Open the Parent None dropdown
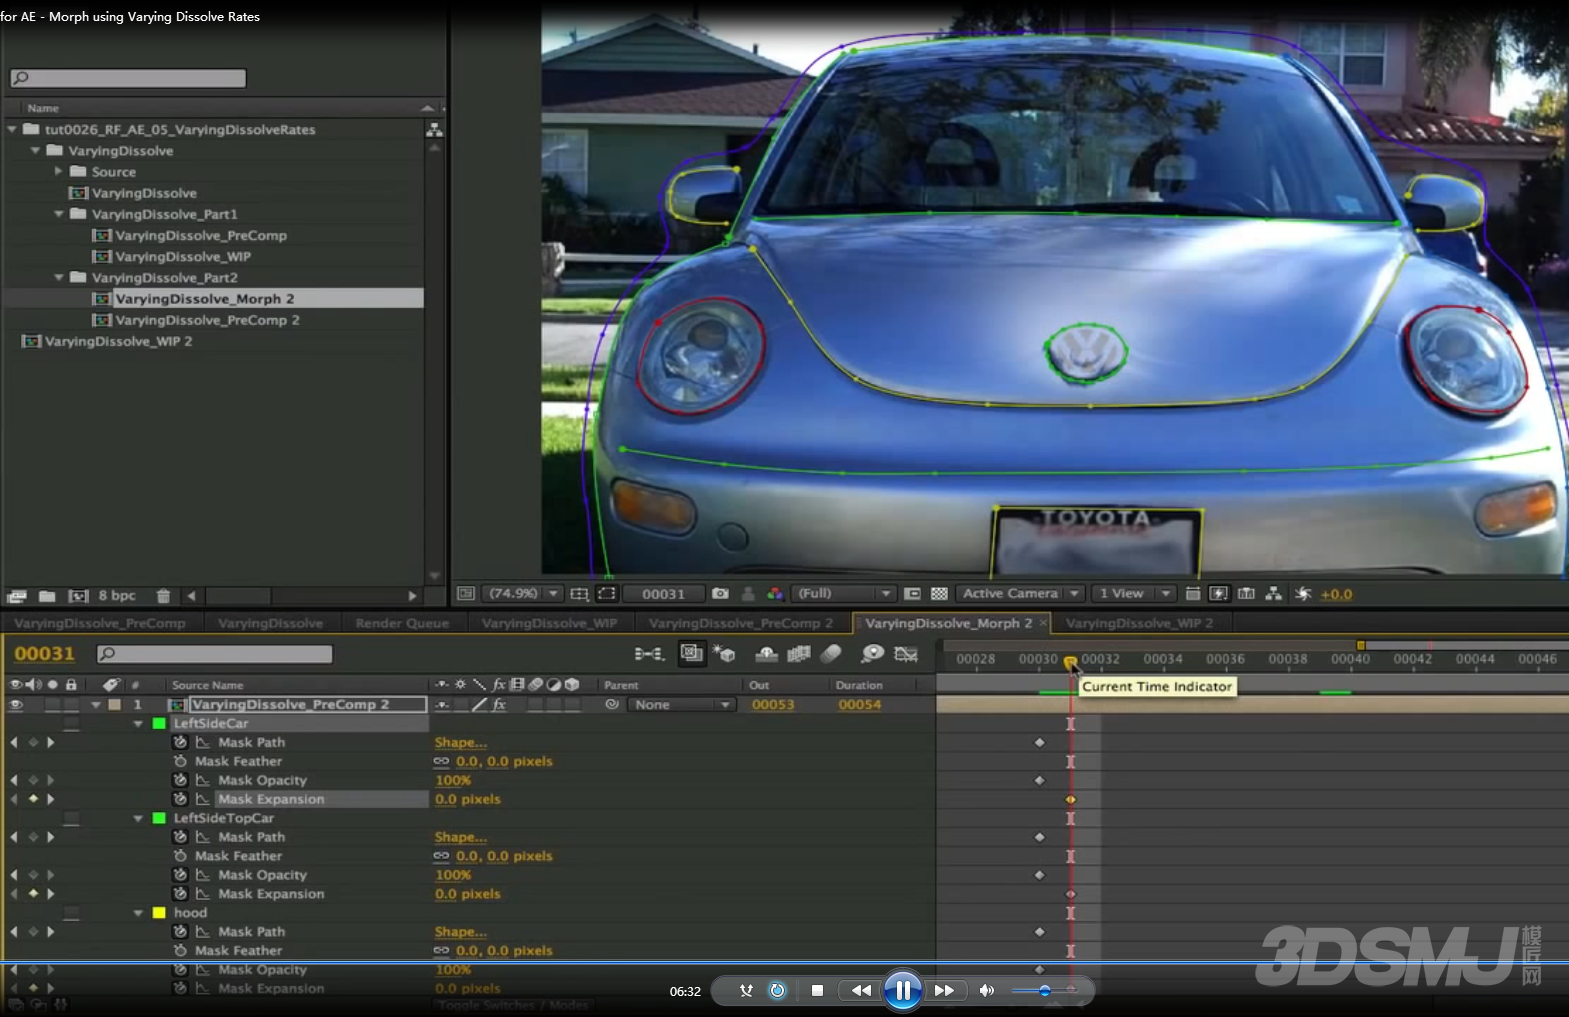The width and height of the screenshot is (1569, 1017). (x=681, y=704)
